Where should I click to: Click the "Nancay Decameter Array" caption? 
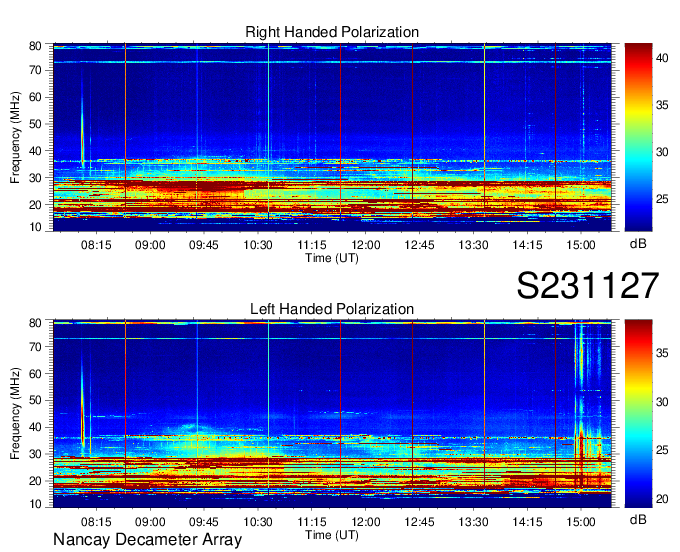point(147,540)
